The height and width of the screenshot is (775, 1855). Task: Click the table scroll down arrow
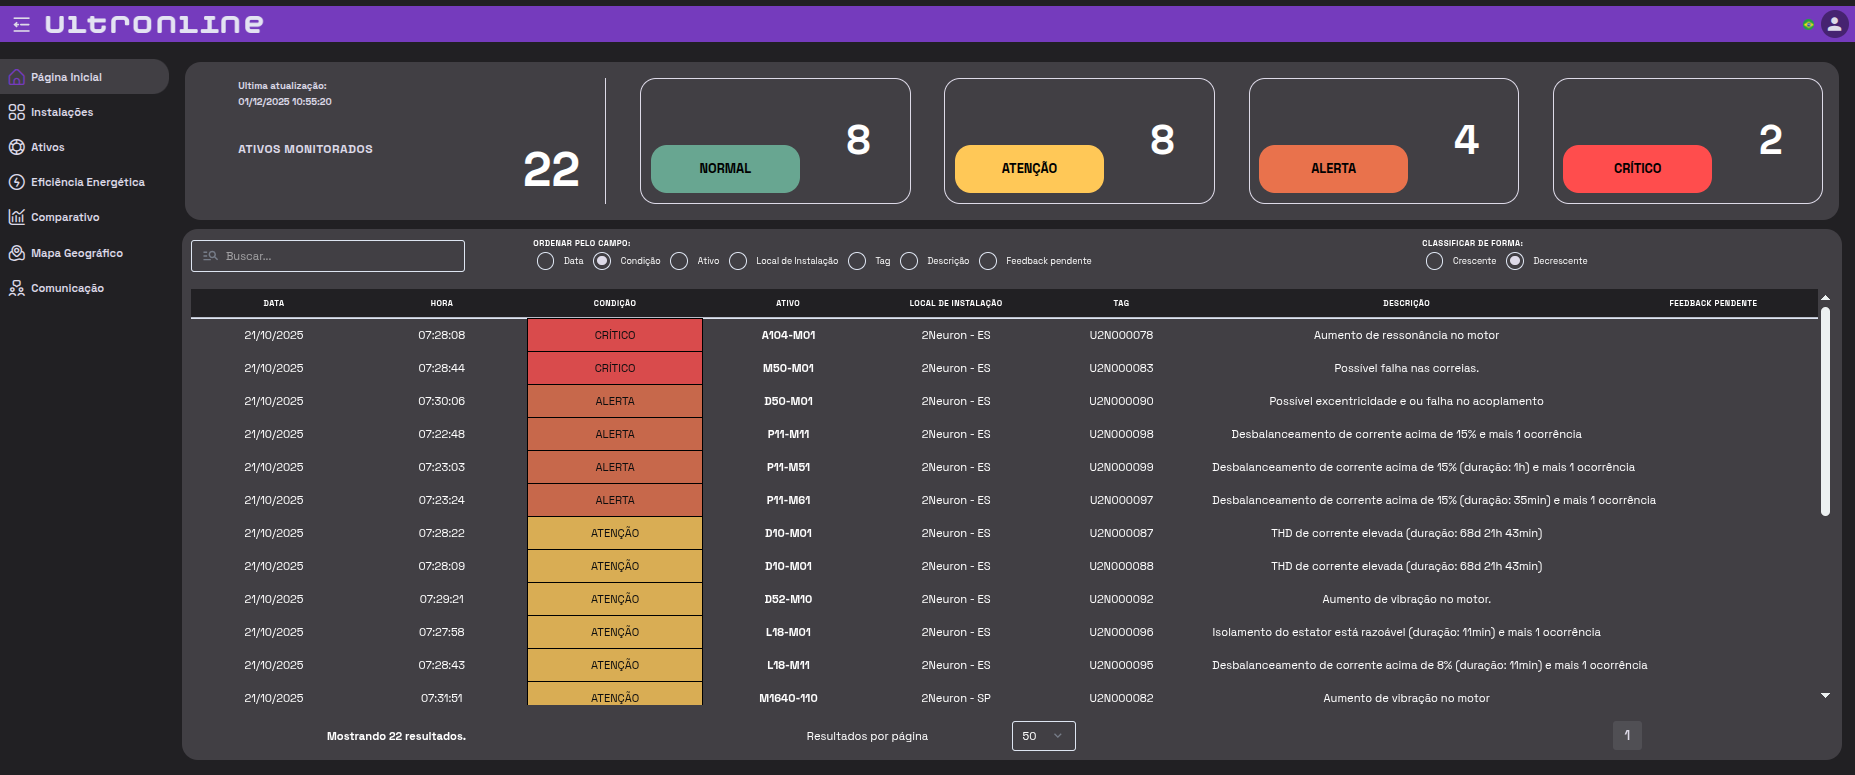pos(1825,695)
